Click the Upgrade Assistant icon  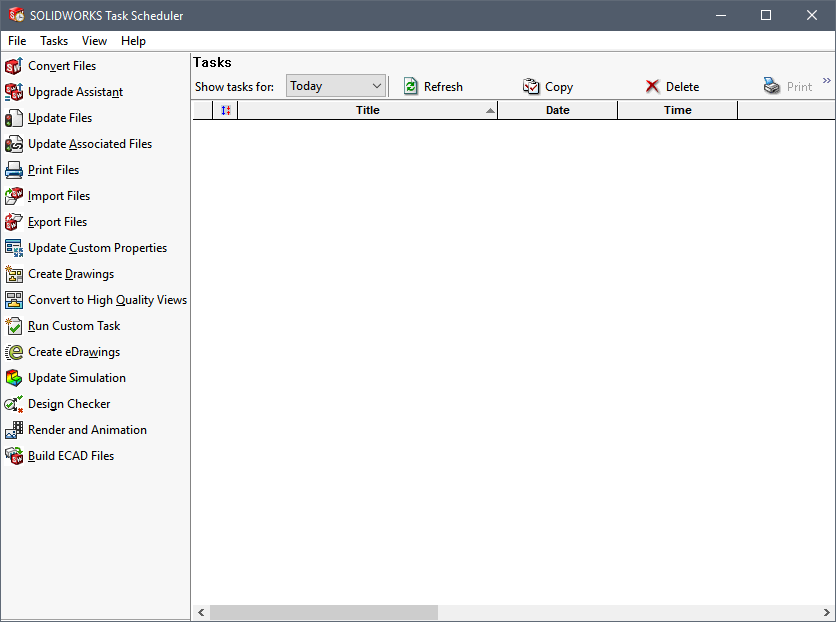[14, 92]
